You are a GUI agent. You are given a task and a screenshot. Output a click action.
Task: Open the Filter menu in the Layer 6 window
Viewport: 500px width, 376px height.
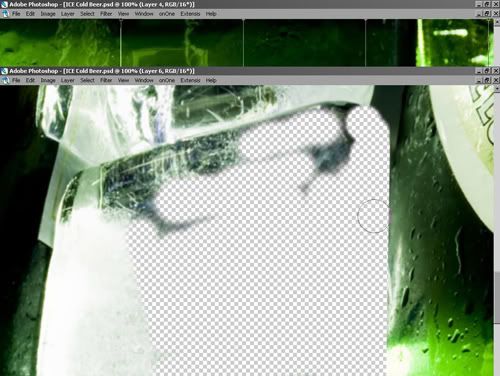106,80
